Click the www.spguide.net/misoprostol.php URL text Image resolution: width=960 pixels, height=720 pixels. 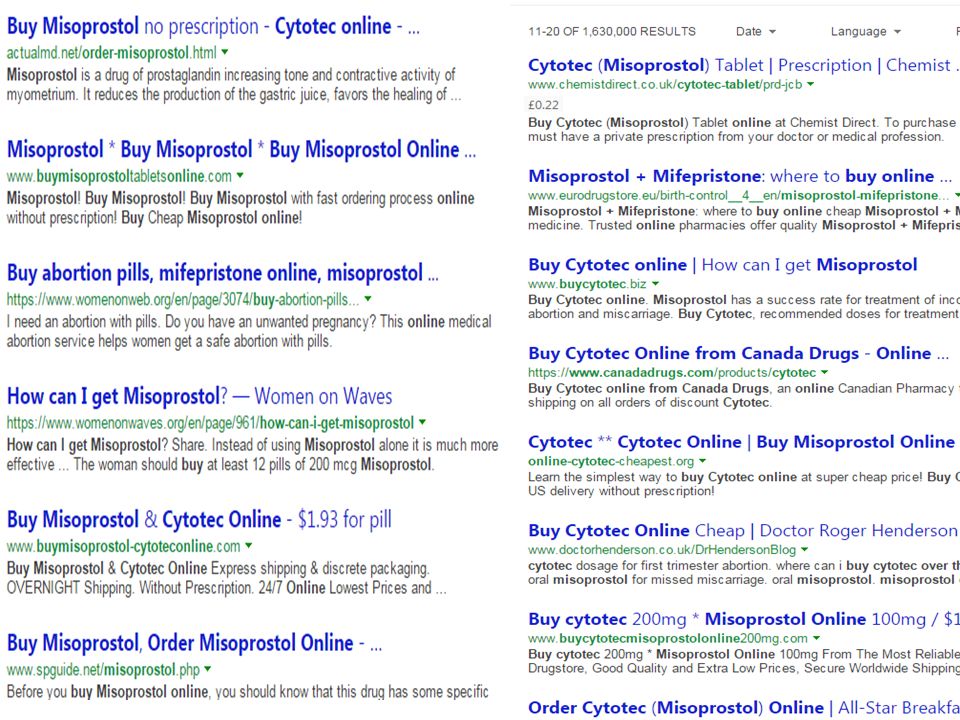[103, 670]
